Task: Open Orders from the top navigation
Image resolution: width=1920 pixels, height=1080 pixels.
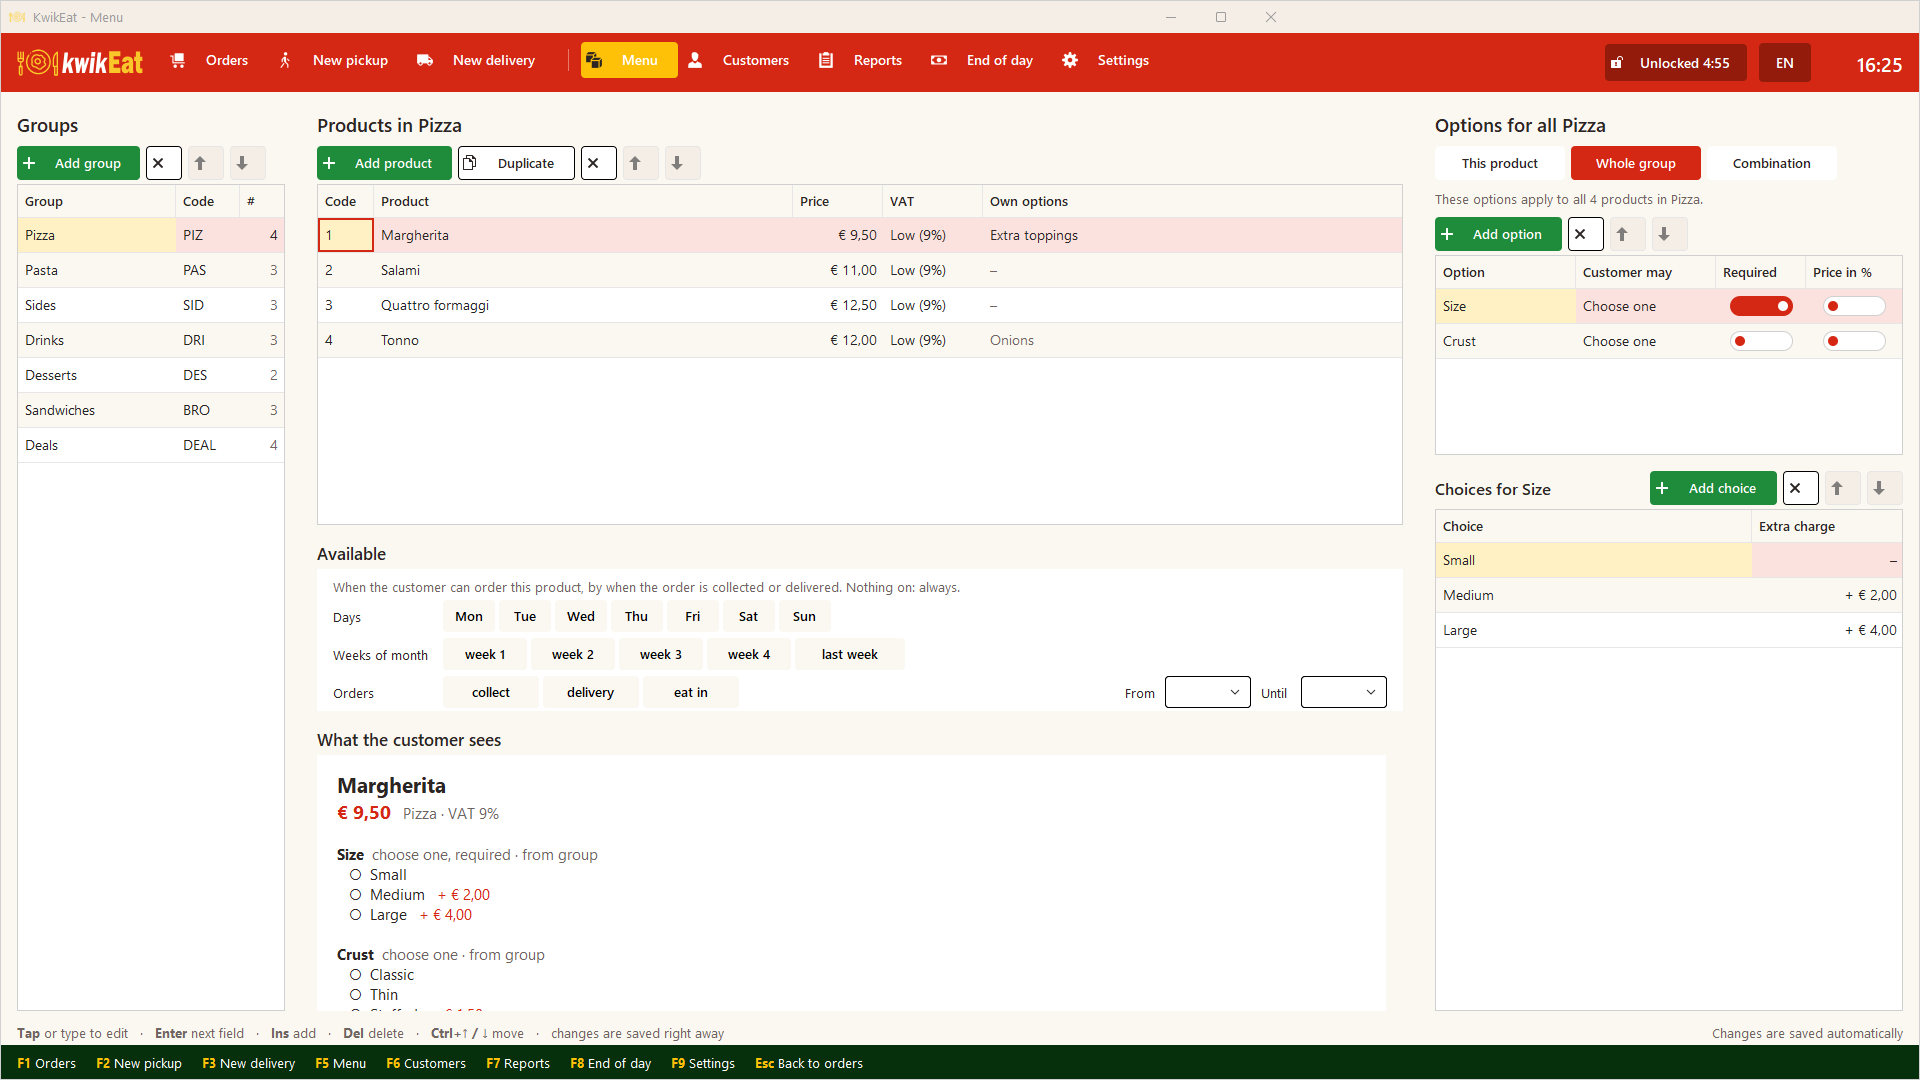Action: pos(210,60)
